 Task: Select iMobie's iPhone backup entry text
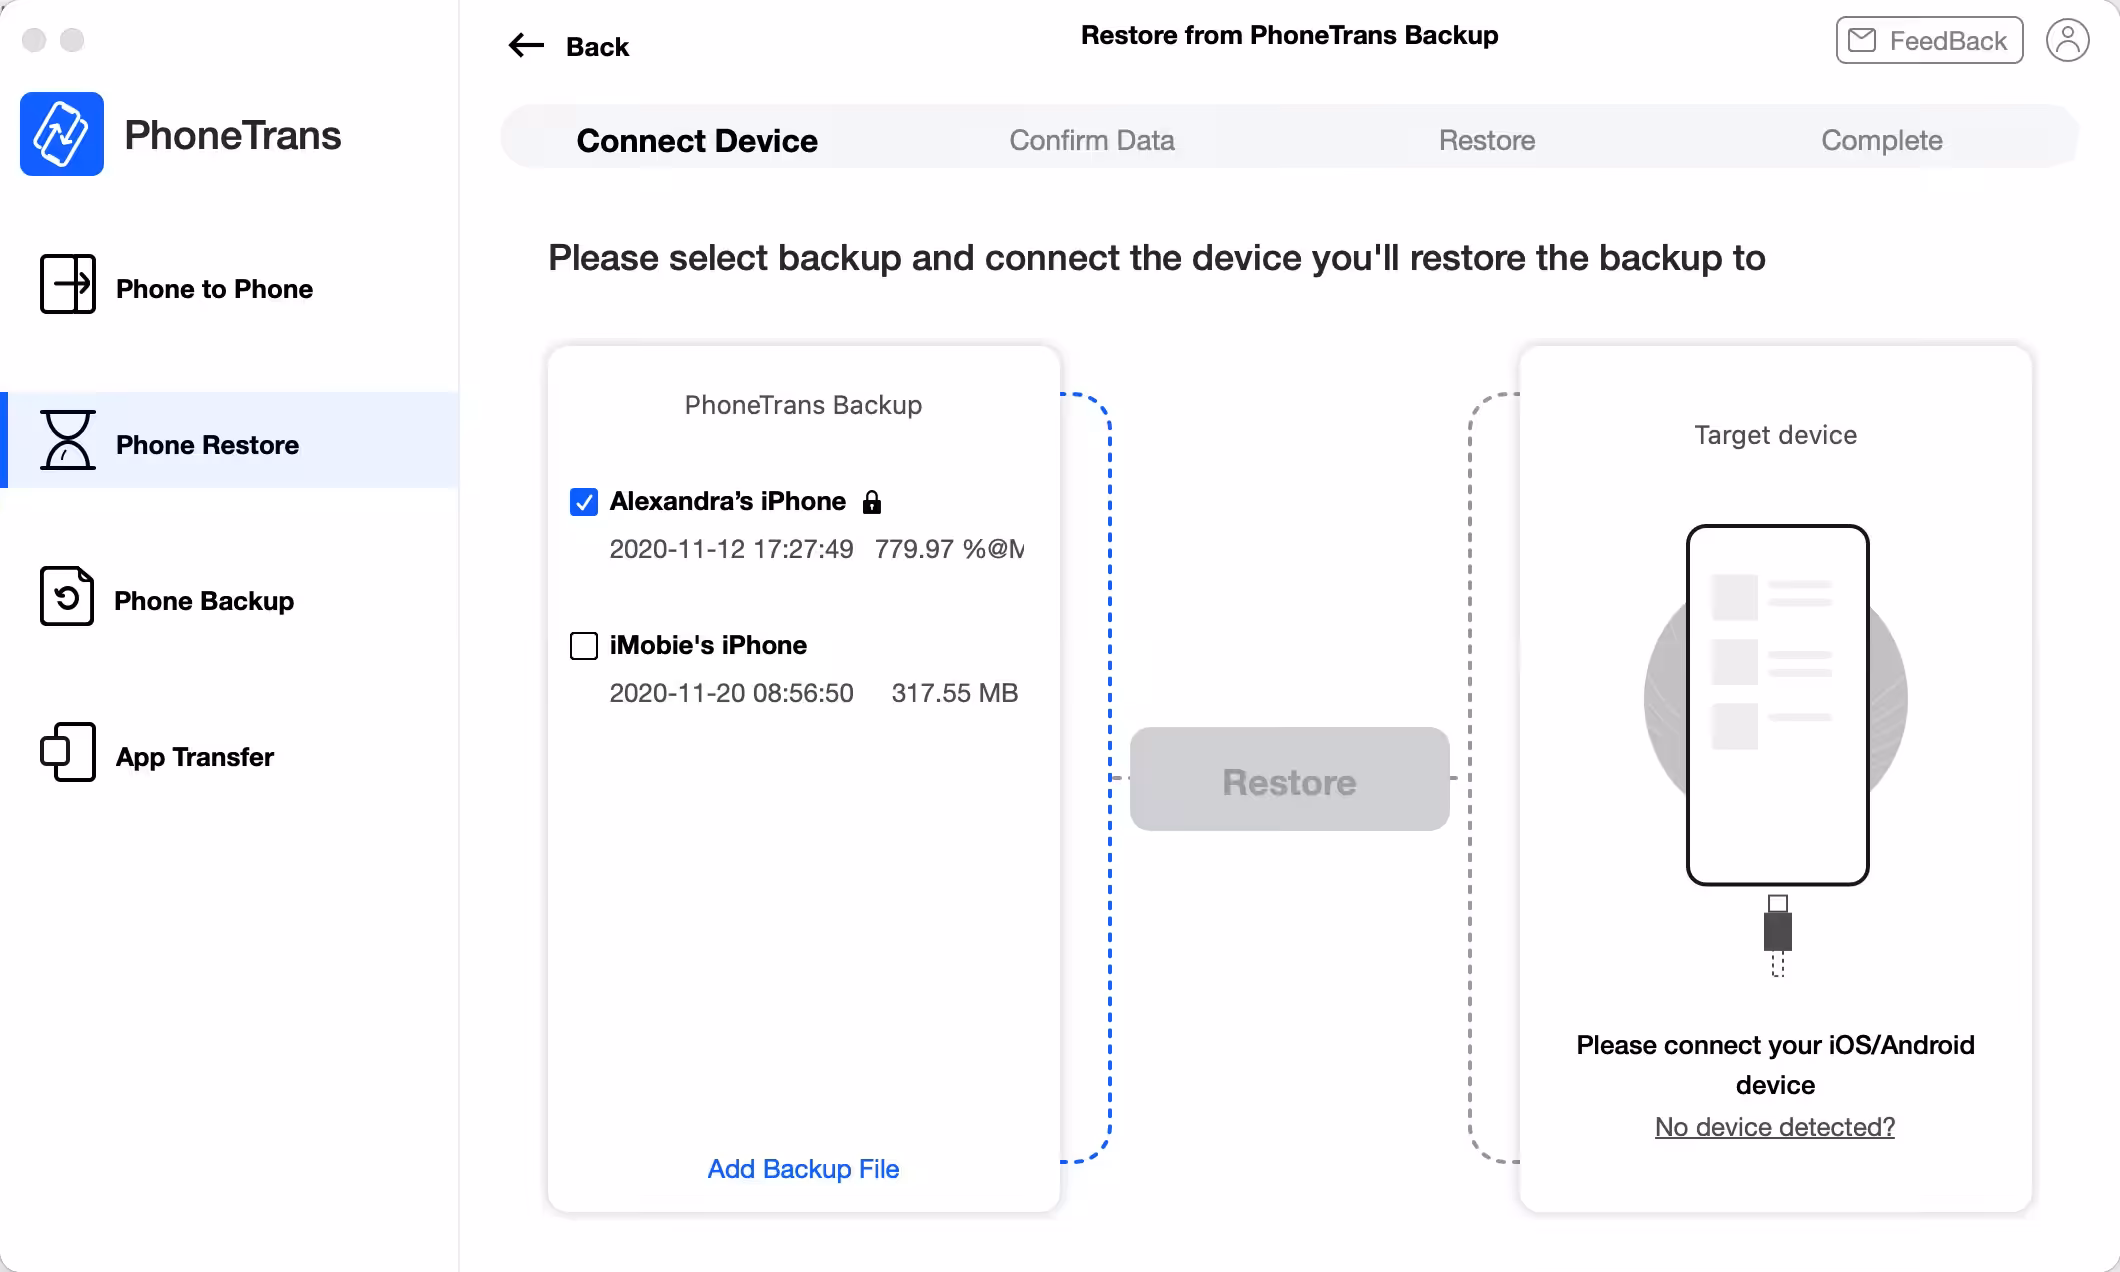(x=708, y=645)
